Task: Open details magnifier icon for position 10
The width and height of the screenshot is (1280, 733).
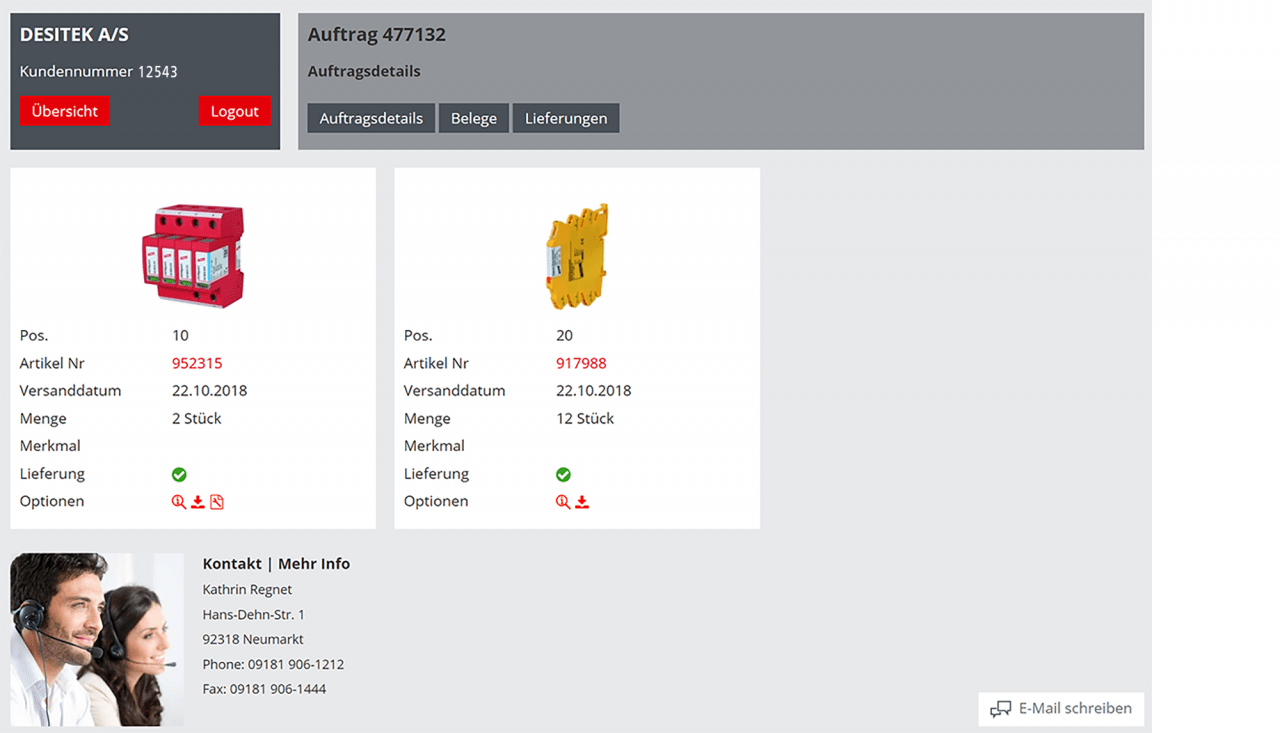Action: click(179, 502)
